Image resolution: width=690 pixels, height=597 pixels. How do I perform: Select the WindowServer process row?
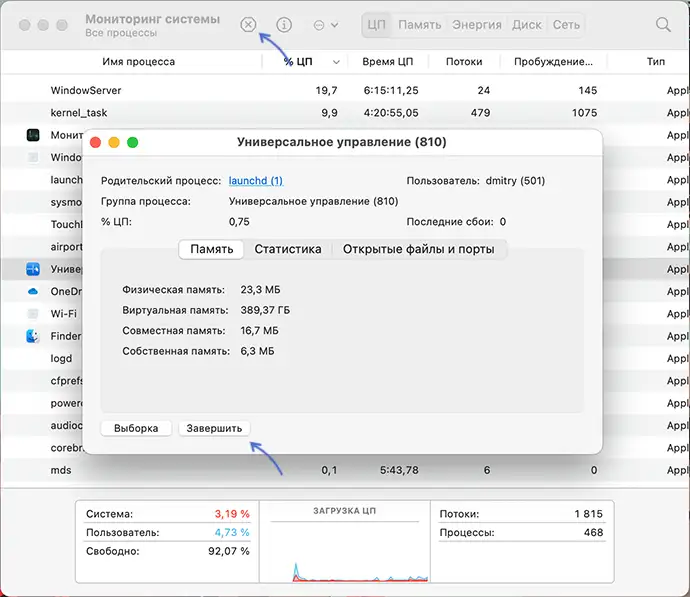click(345, 91)
